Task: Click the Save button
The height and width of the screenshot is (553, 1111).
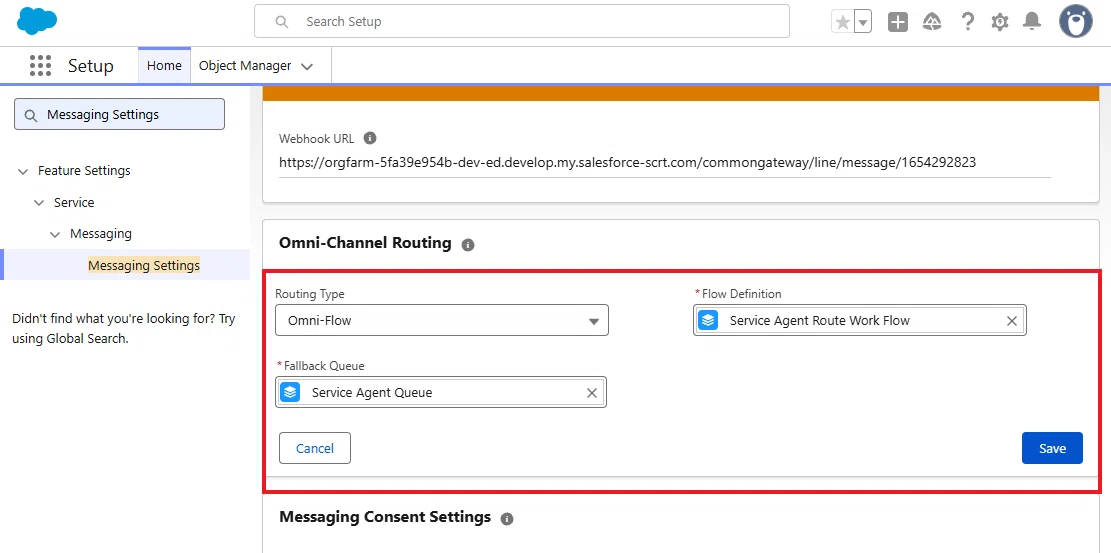Action: (x=1052, y=448)
